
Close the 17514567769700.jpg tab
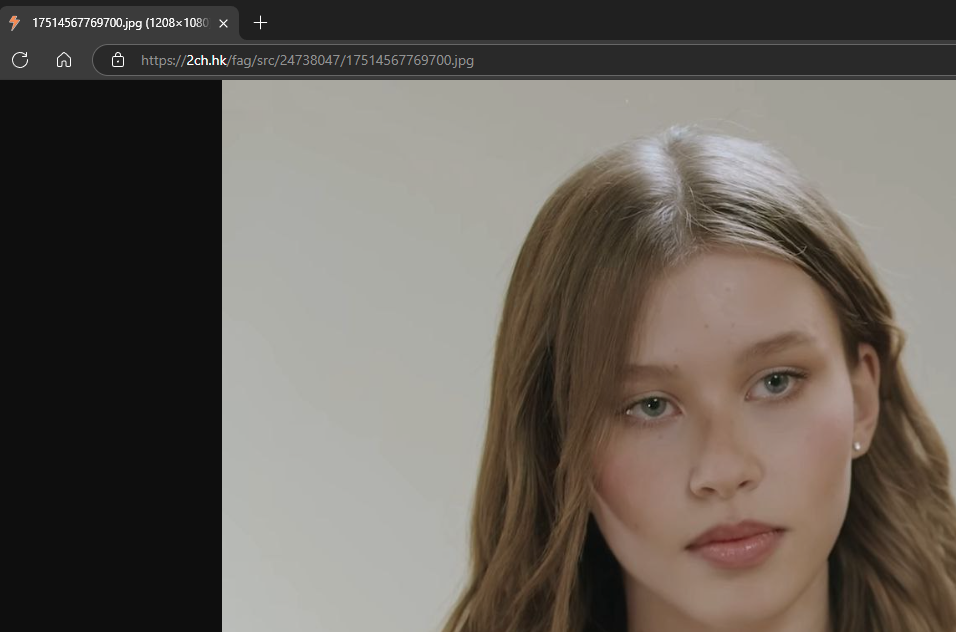pyautogui.click(x=223, y=22)
